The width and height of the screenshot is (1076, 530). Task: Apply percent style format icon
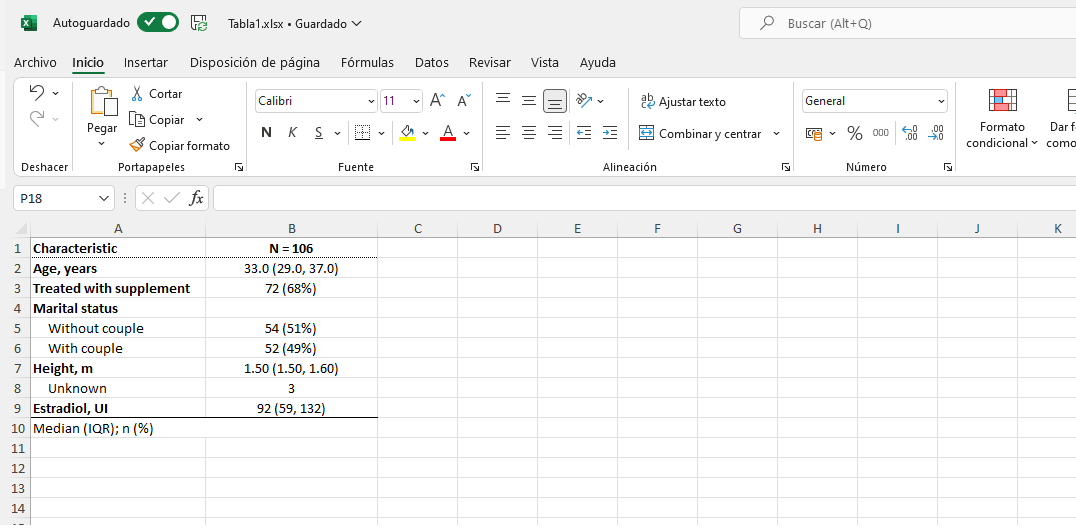point(854,133)
